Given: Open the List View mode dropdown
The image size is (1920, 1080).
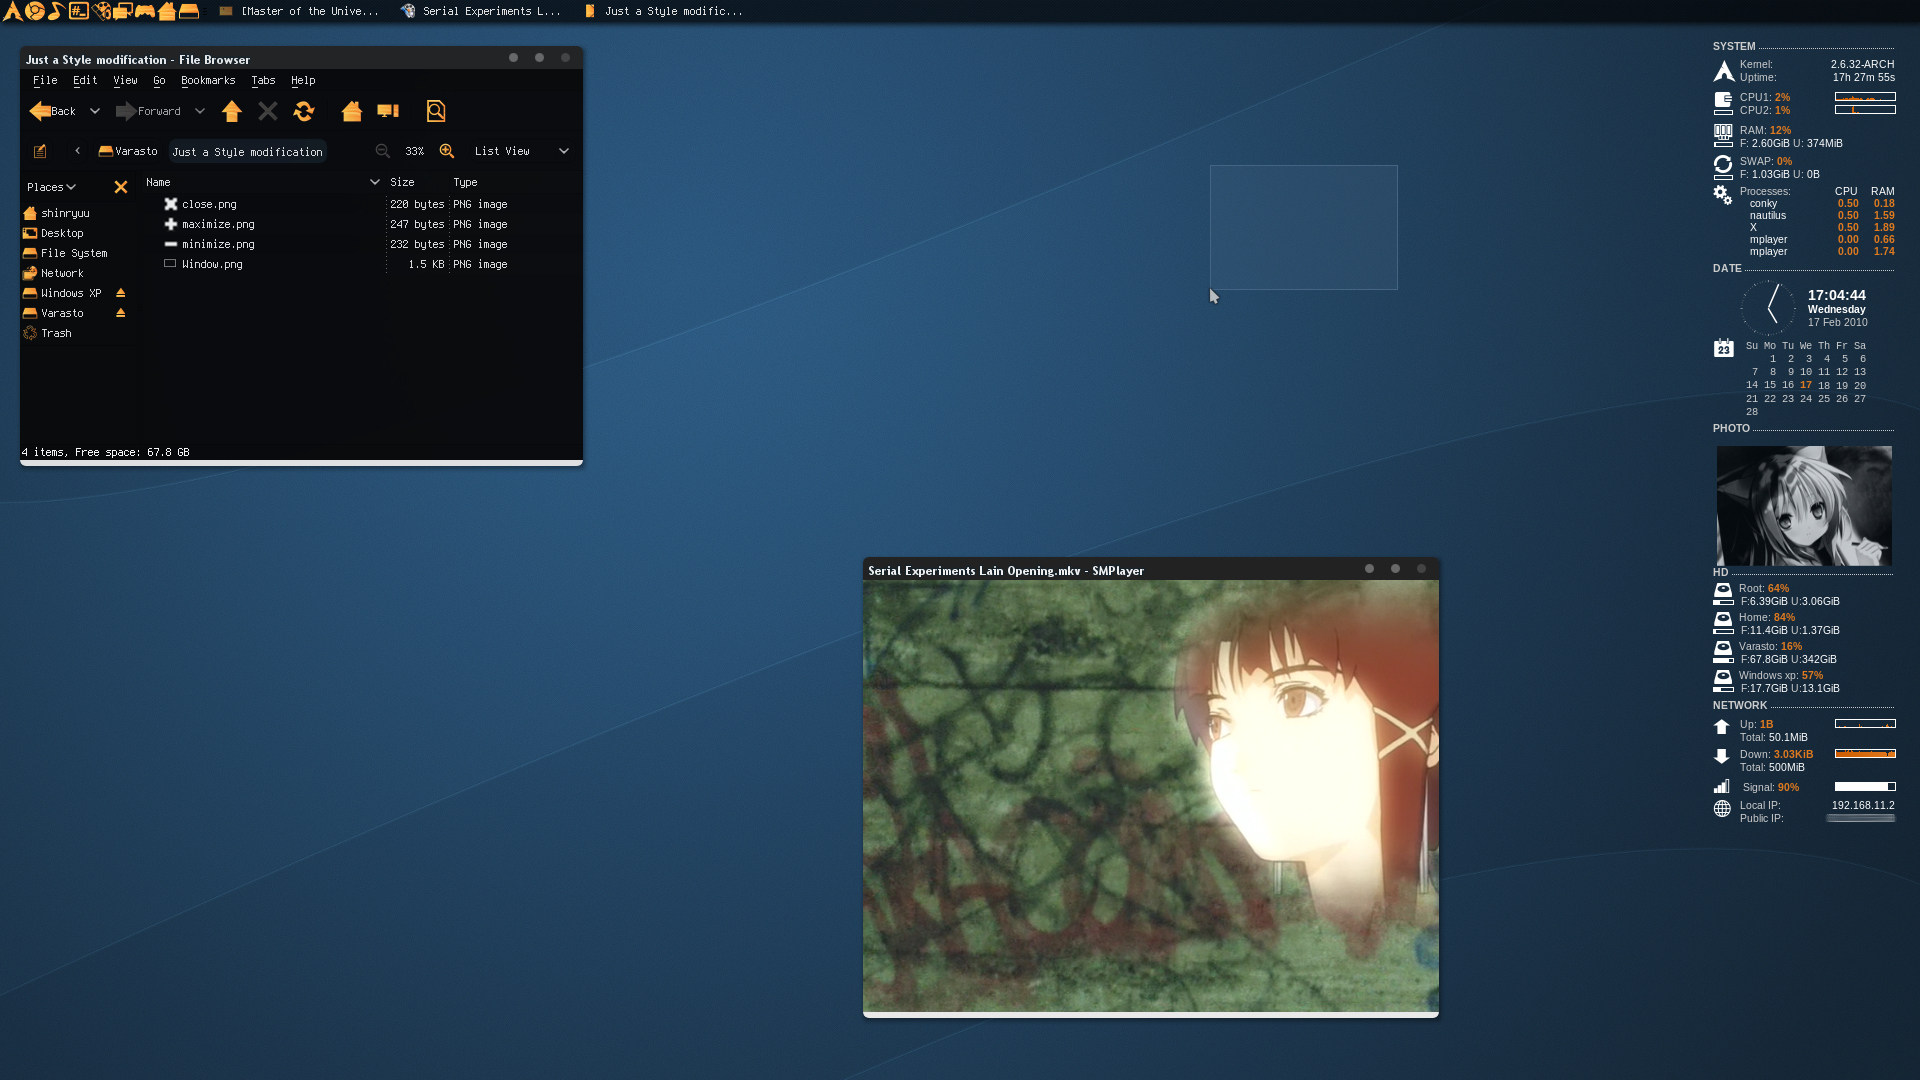Looking at the screenshot, I should pyautogui.click(x=521, y=151).
